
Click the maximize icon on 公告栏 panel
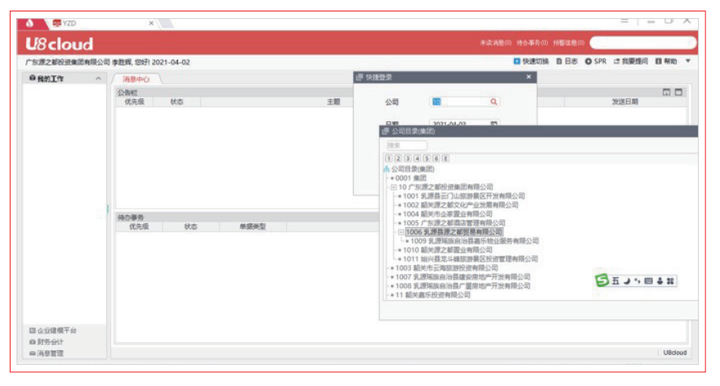[x=678, y=92]
